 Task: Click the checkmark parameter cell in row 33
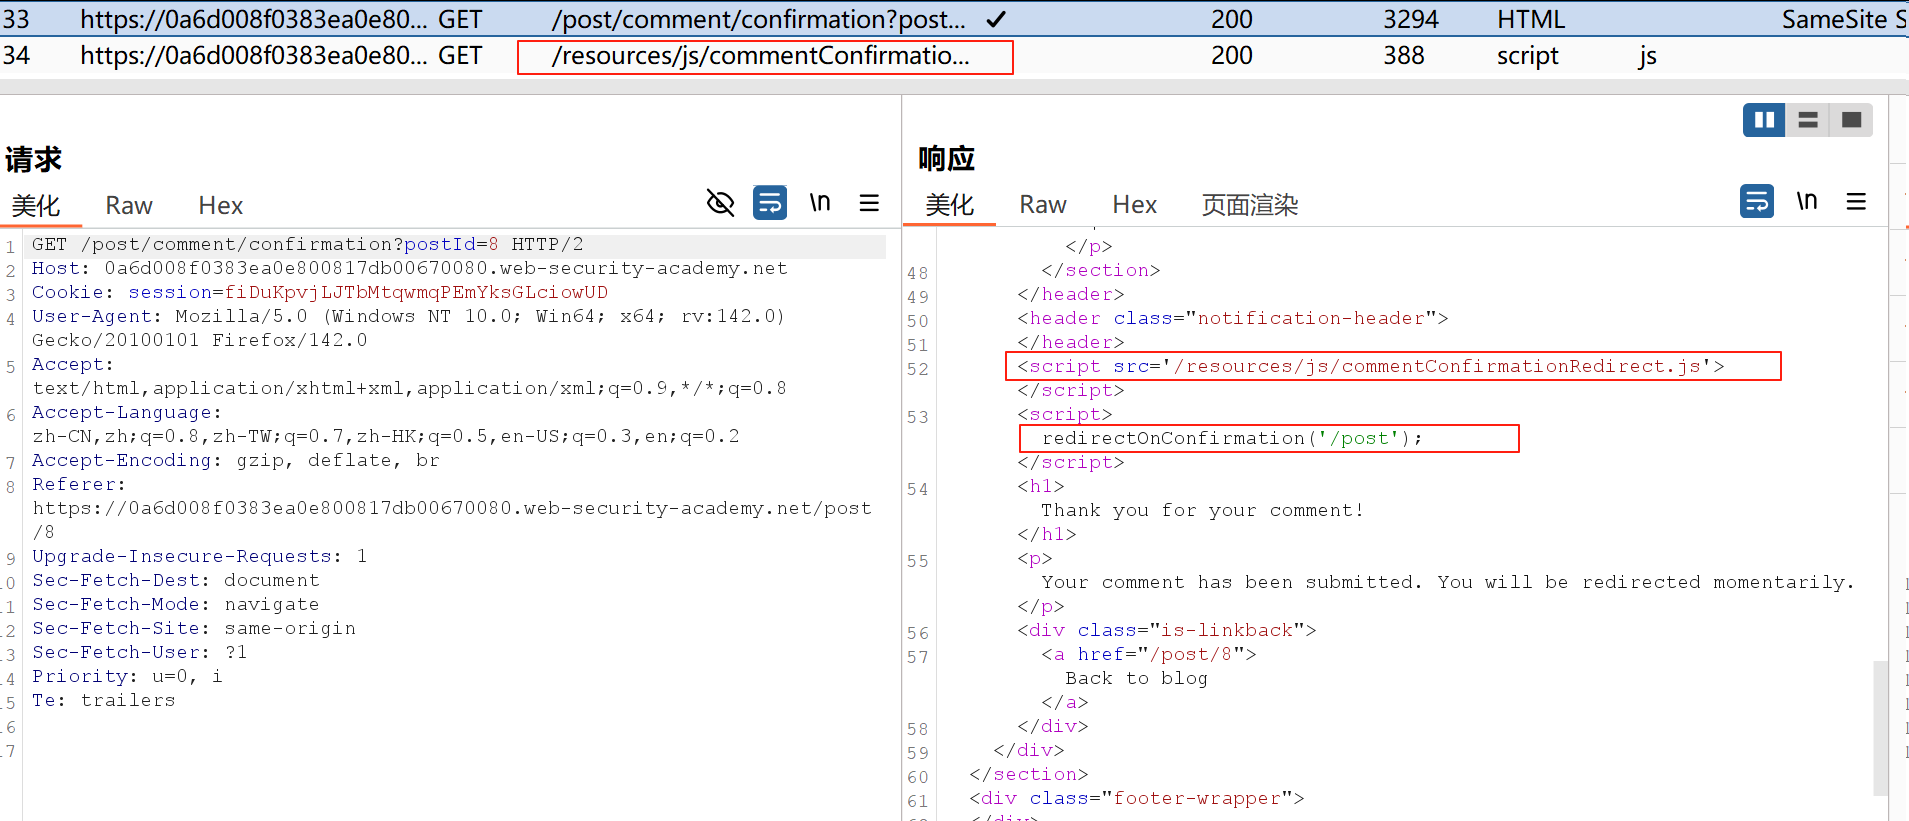pos(996,19)
